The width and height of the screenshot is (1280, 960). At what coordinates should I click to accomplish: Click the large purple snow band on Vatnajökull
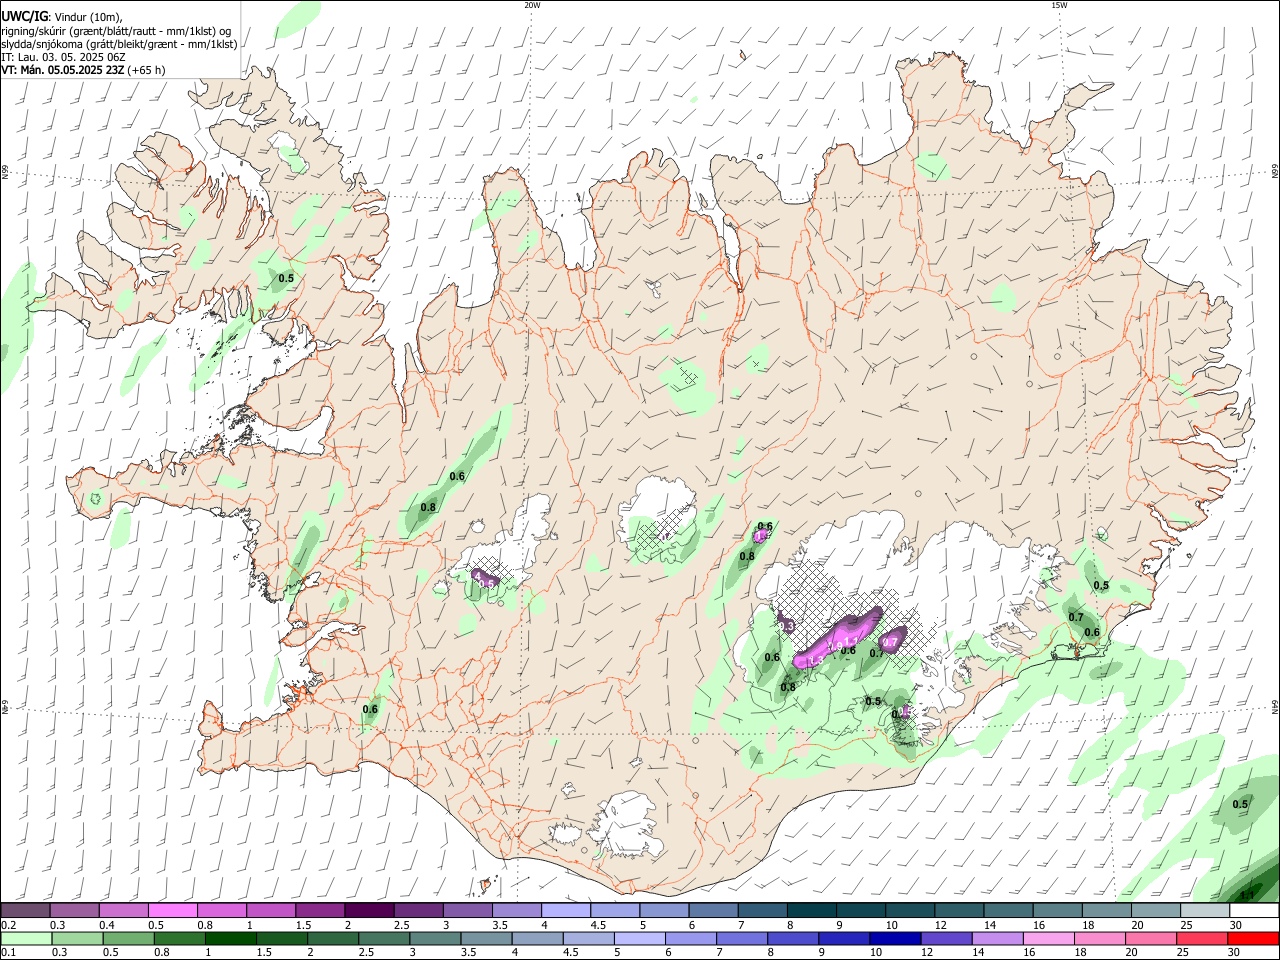[x=838, y=639]
